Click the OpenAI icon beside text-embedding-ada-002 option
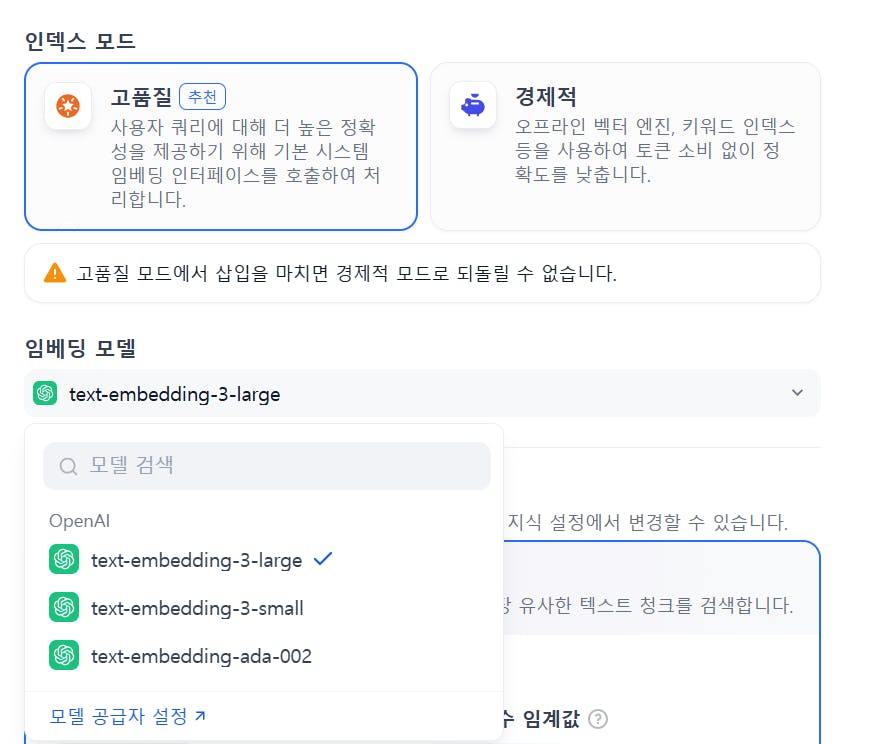Image resolution: width=893 pixels, height=744 pixels. point(64,656)
